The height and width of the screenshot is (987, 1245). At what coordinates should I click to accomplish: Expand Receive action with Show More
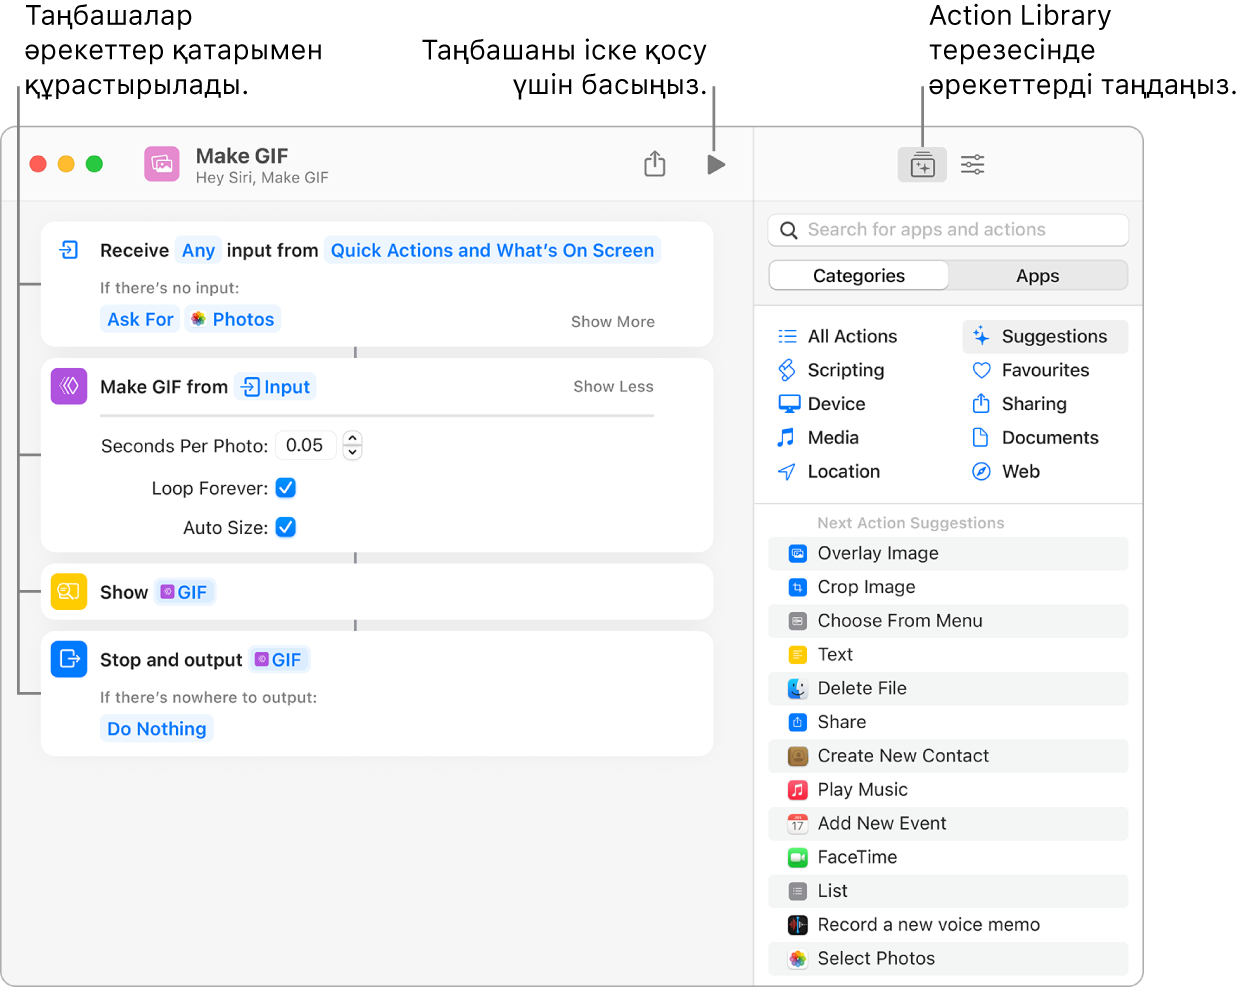pyautogui.click(x=612, y=322)
